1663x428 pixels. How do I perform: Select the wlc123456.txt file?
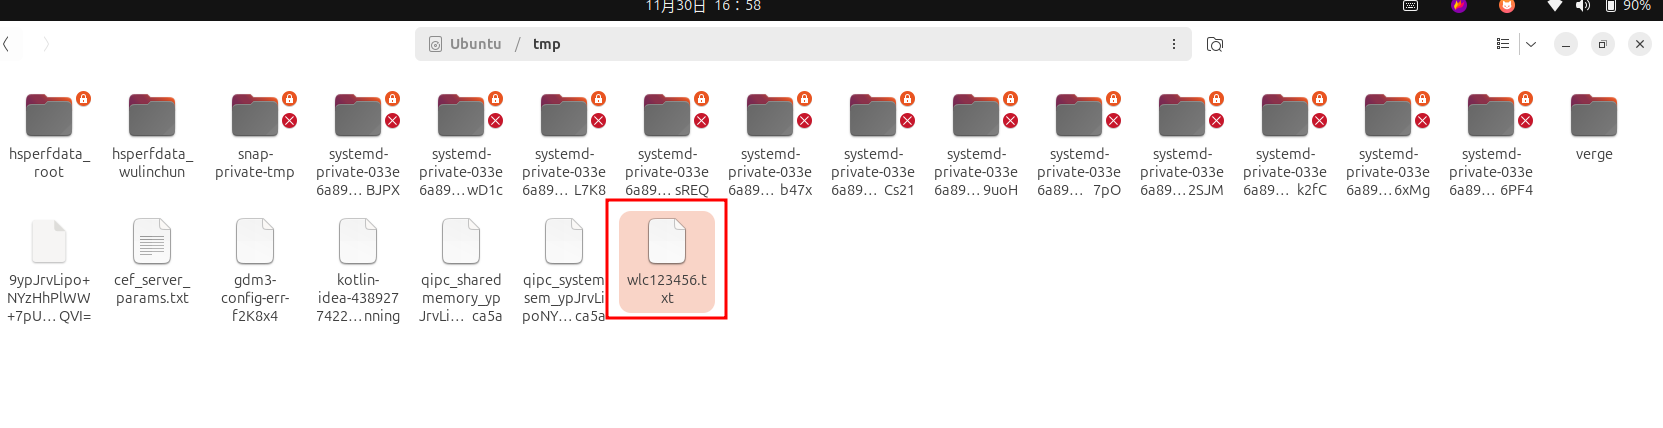click(x=667, y=262)
